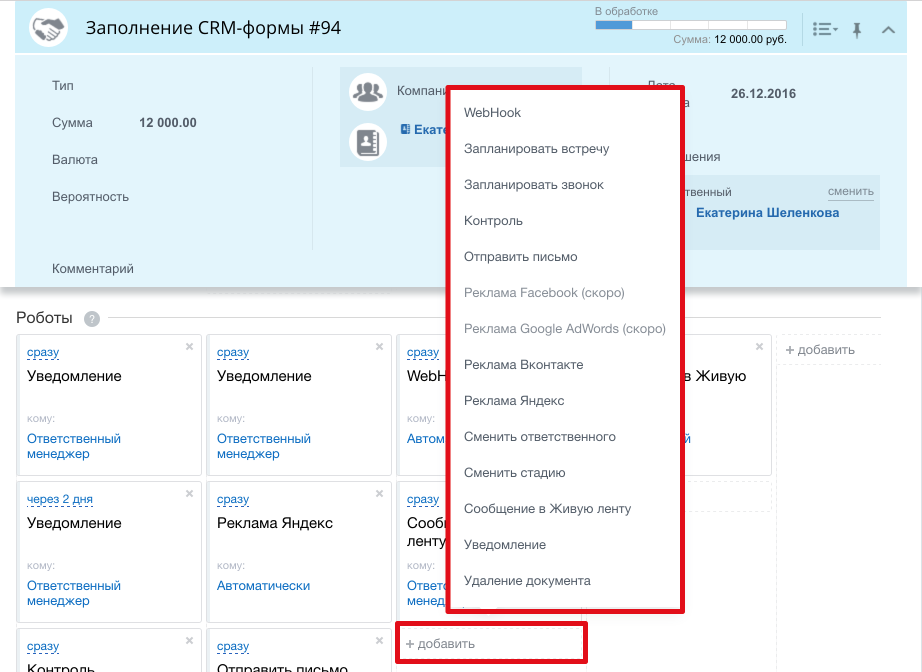Select Контроль from the dropdown menu
Viewport: 922px width, 672px height.
pyautogui.click(x=493, y=221)
